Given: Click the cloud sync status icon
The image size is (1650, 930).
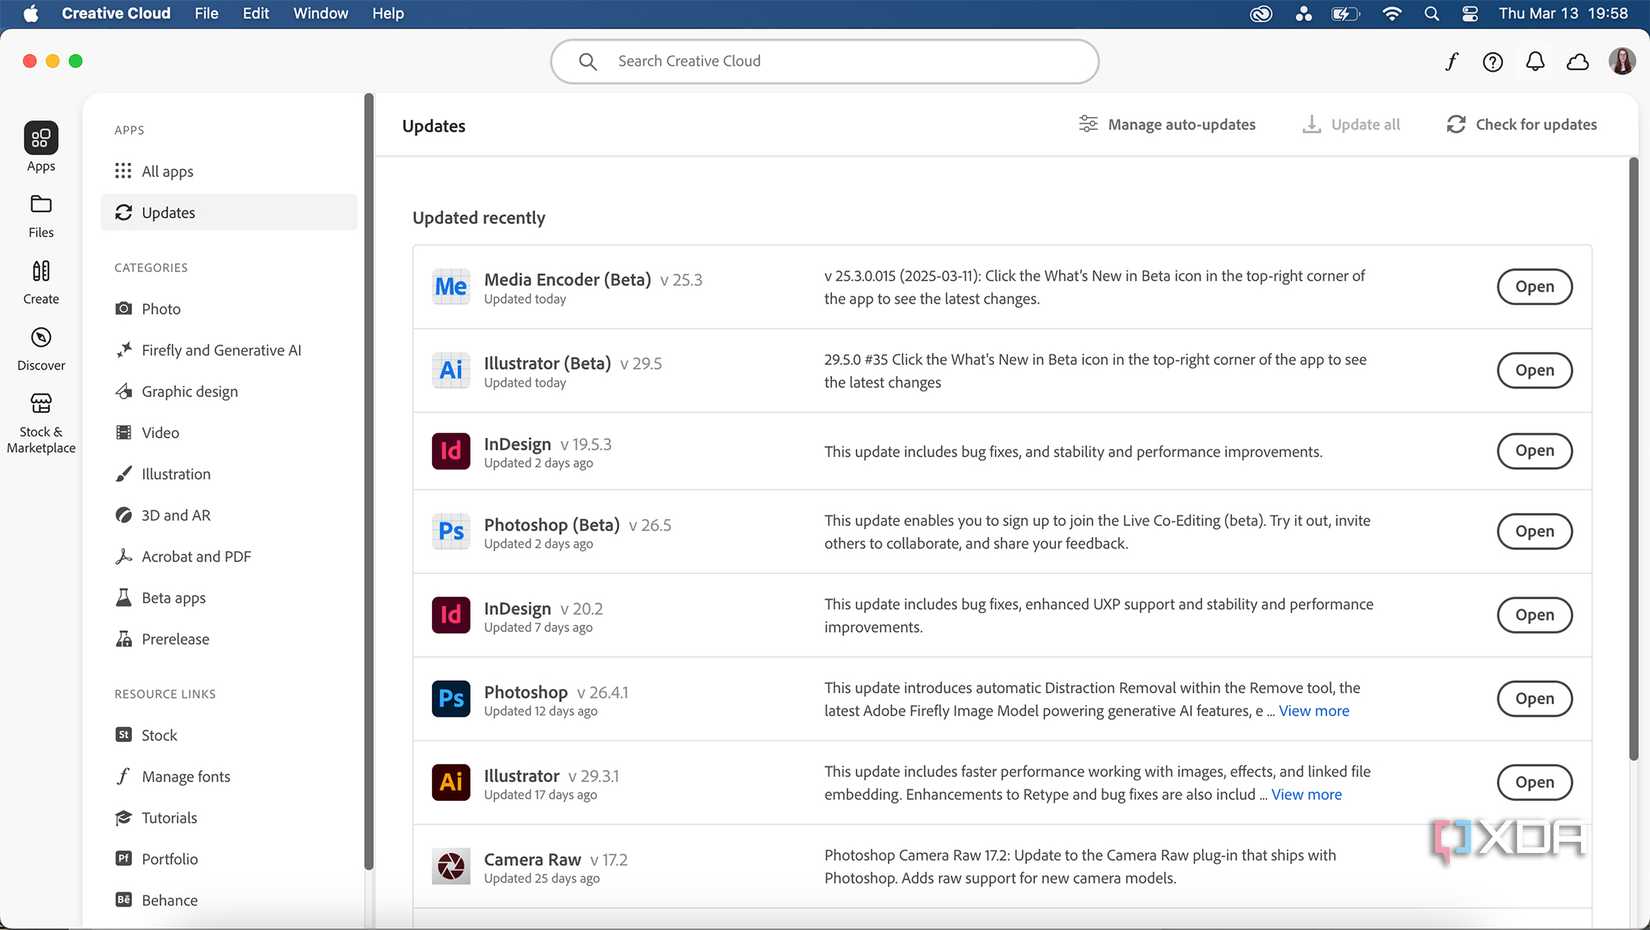Looking at the screenshot, I should [1578, 62].
